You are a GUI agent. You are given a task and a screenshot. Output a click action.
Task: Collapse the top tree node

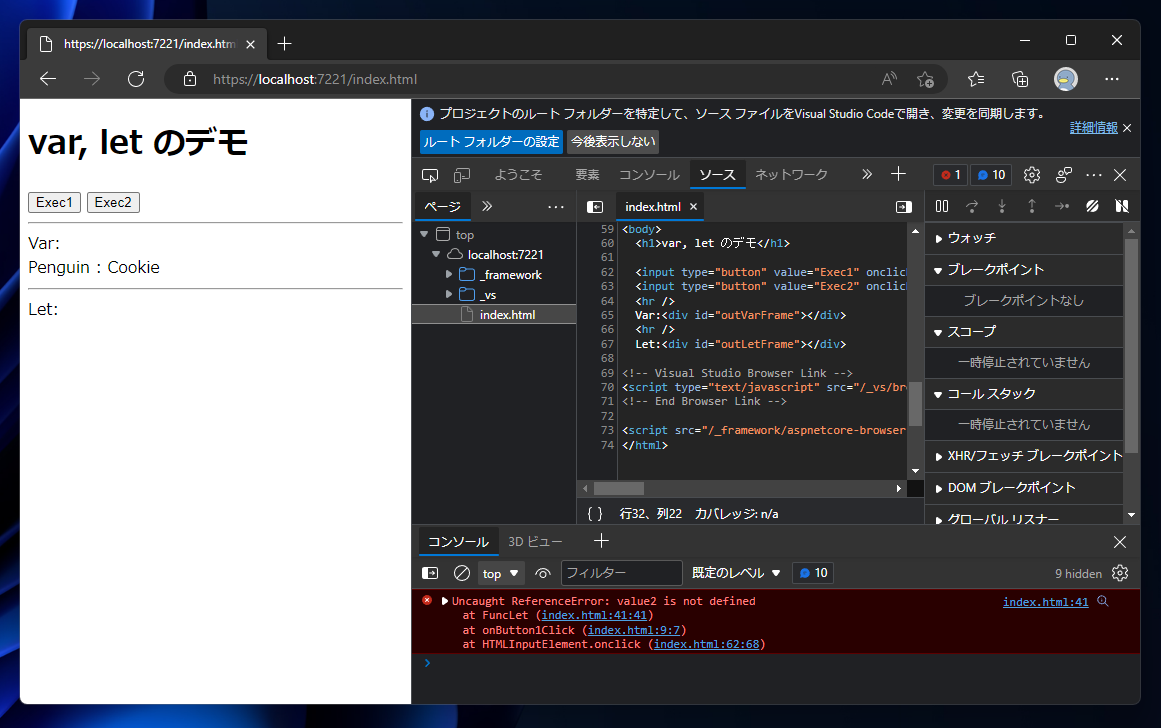tap(424, 234)
